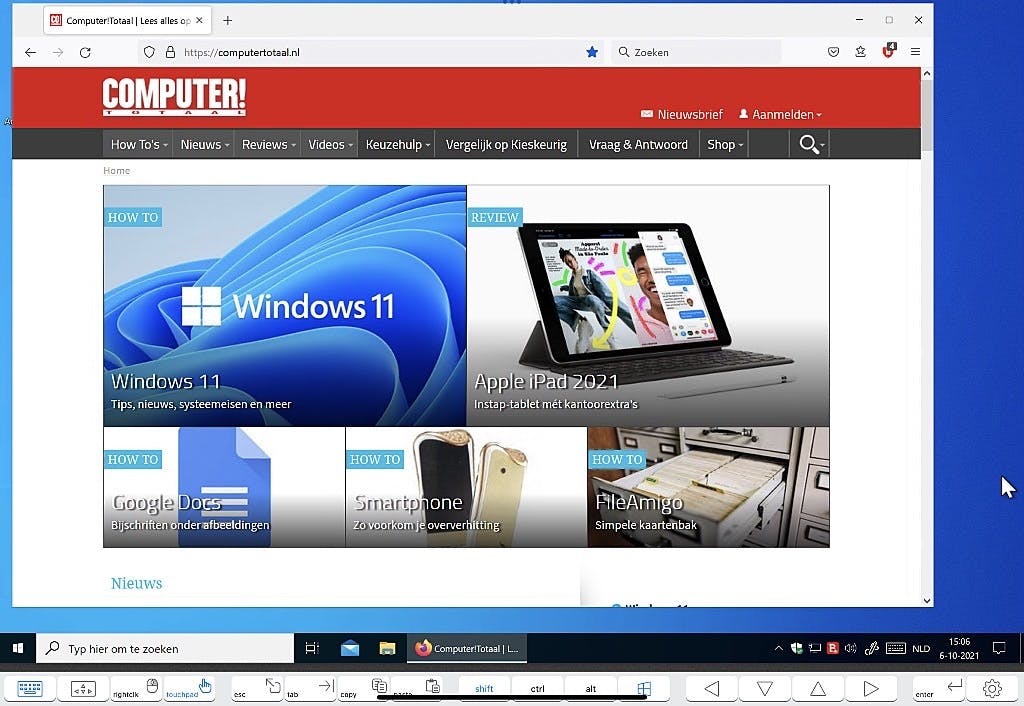
Task: Open Task View on the taskbar
Action: coord(312,648)
